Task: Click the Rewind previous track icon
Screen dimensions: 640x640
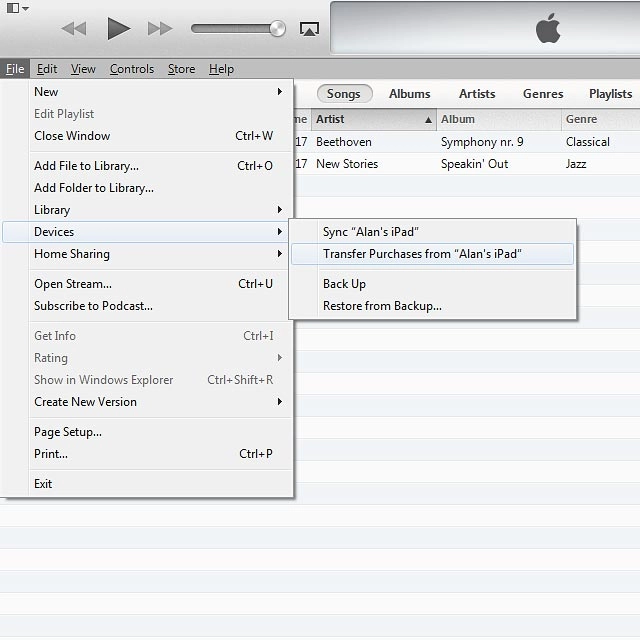Action: point(74,29)
